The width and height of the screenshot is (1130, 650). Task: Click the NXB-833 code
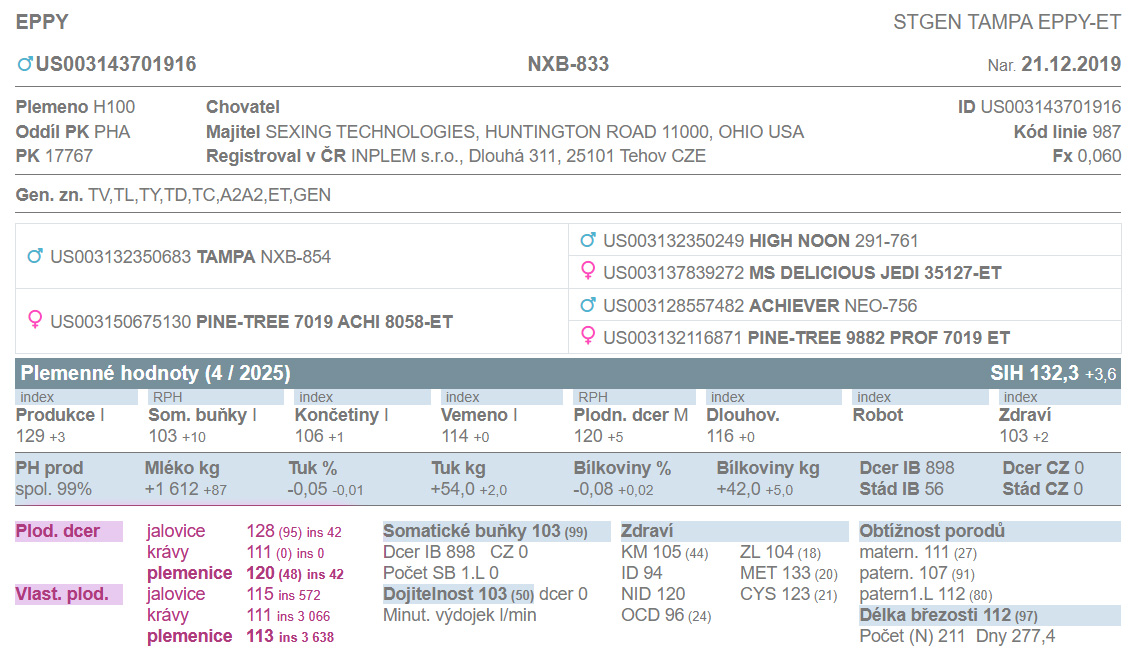pyautogui.click(x=568, y=64)
